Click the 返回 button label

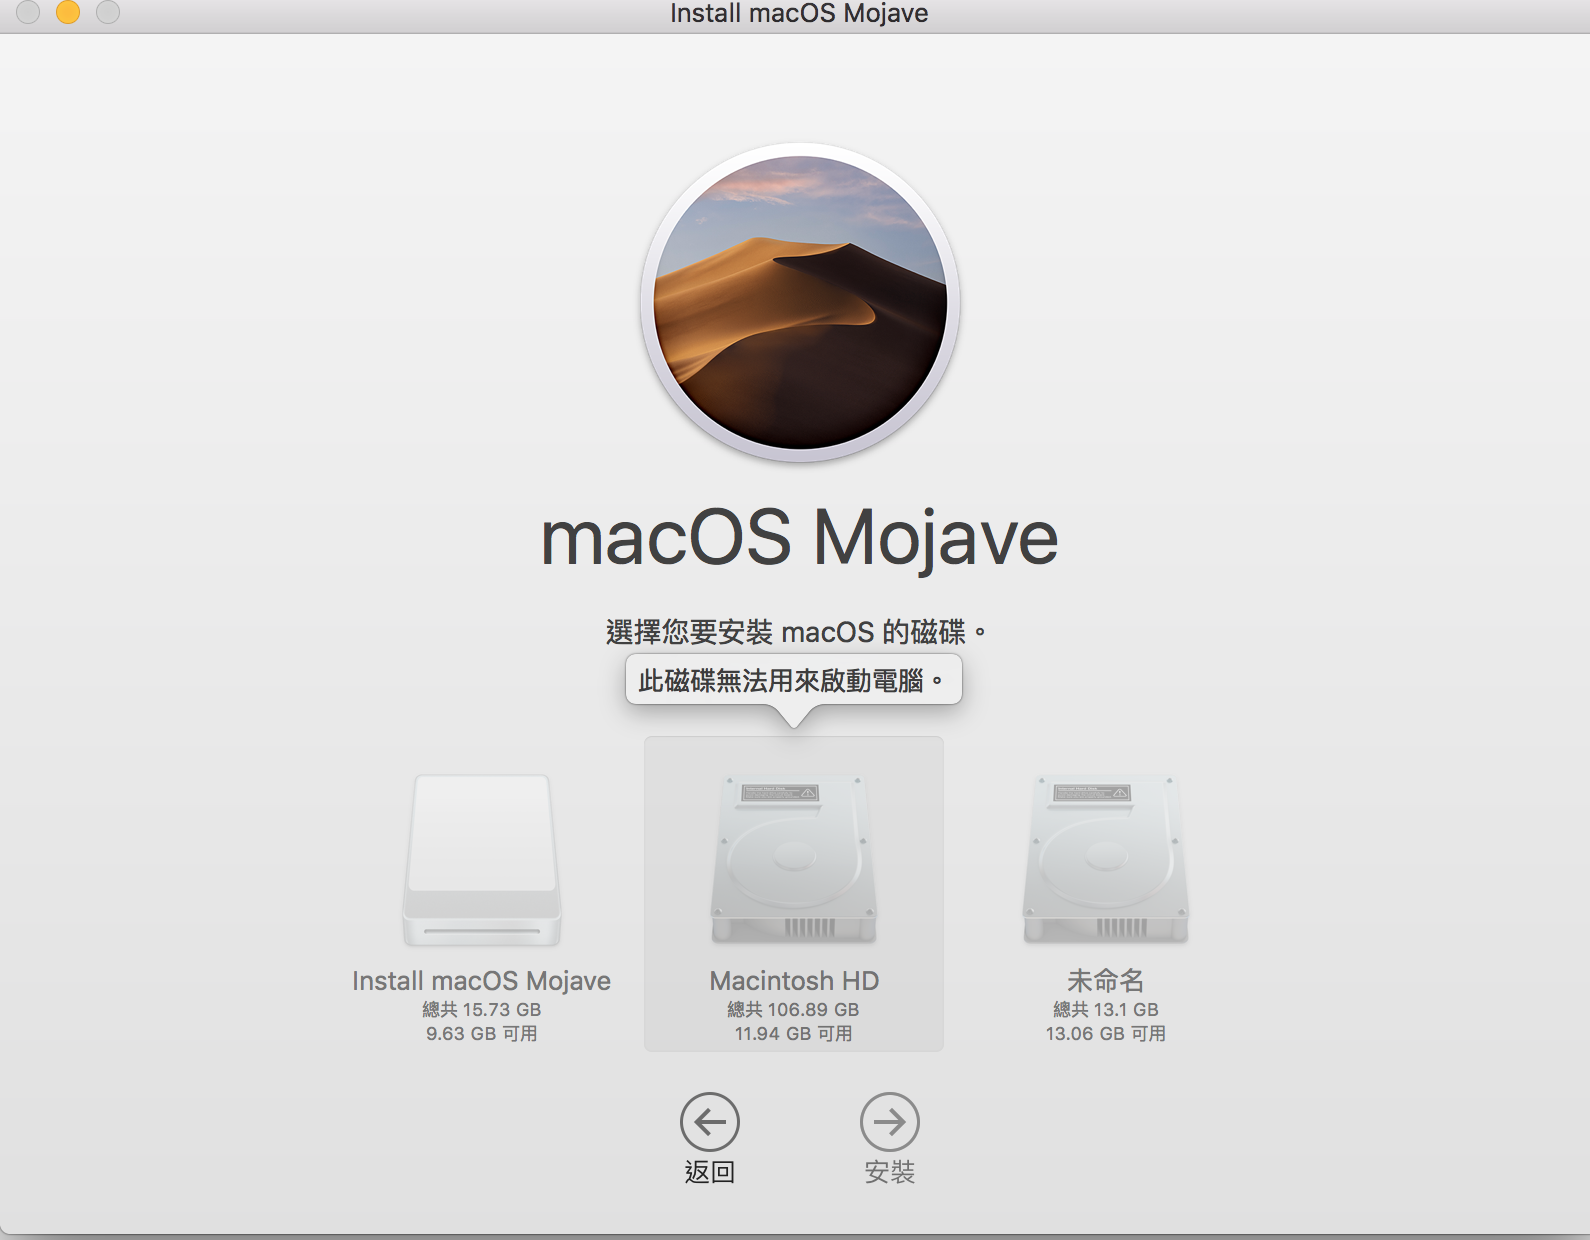coord(709,1172)
